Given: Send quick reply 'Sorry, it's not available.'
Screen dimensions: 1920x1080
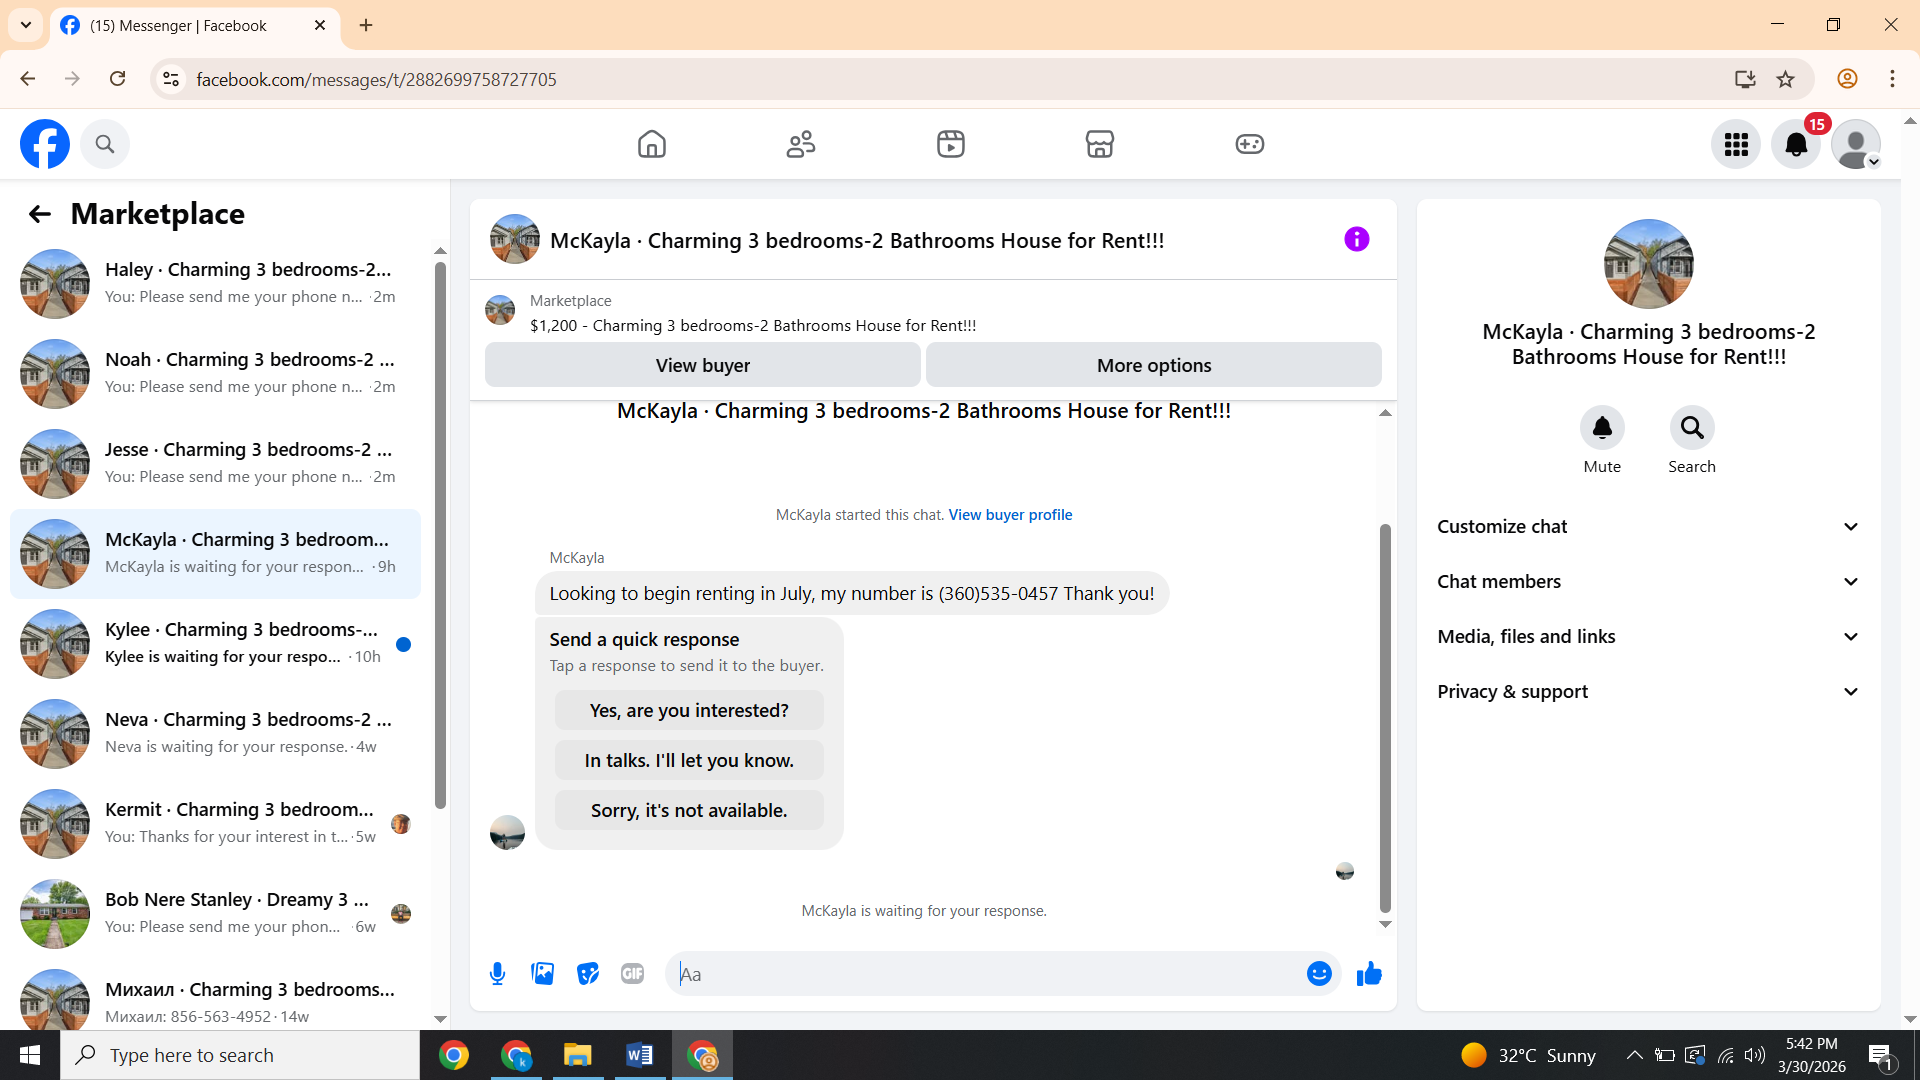Looking at the screenshot, I should [x=689, y=811].
